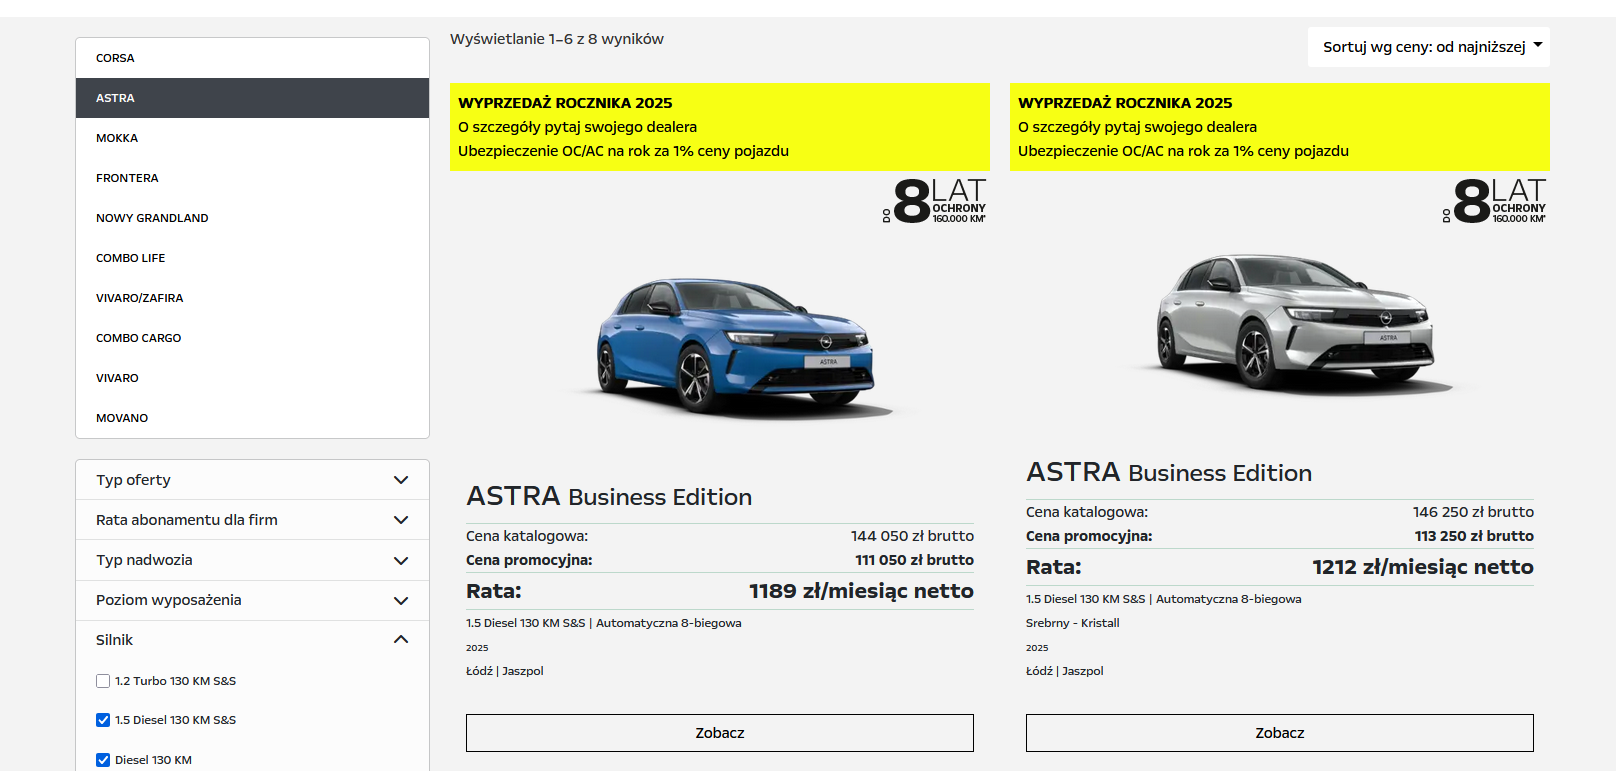The image size is (1616, 771).
Task: Collapse the Silnik filter section
Action: [x=252, y=640]
